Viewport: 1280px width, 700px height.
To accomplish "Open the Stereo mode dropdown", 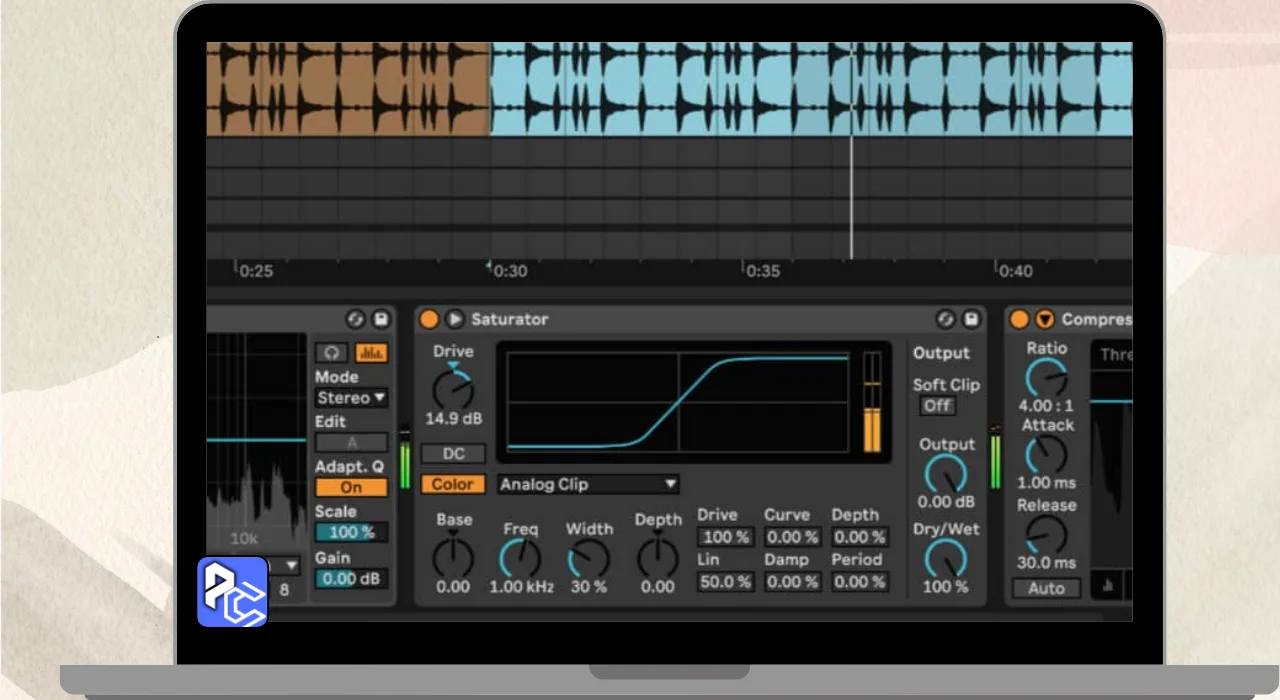I will 351,398.
